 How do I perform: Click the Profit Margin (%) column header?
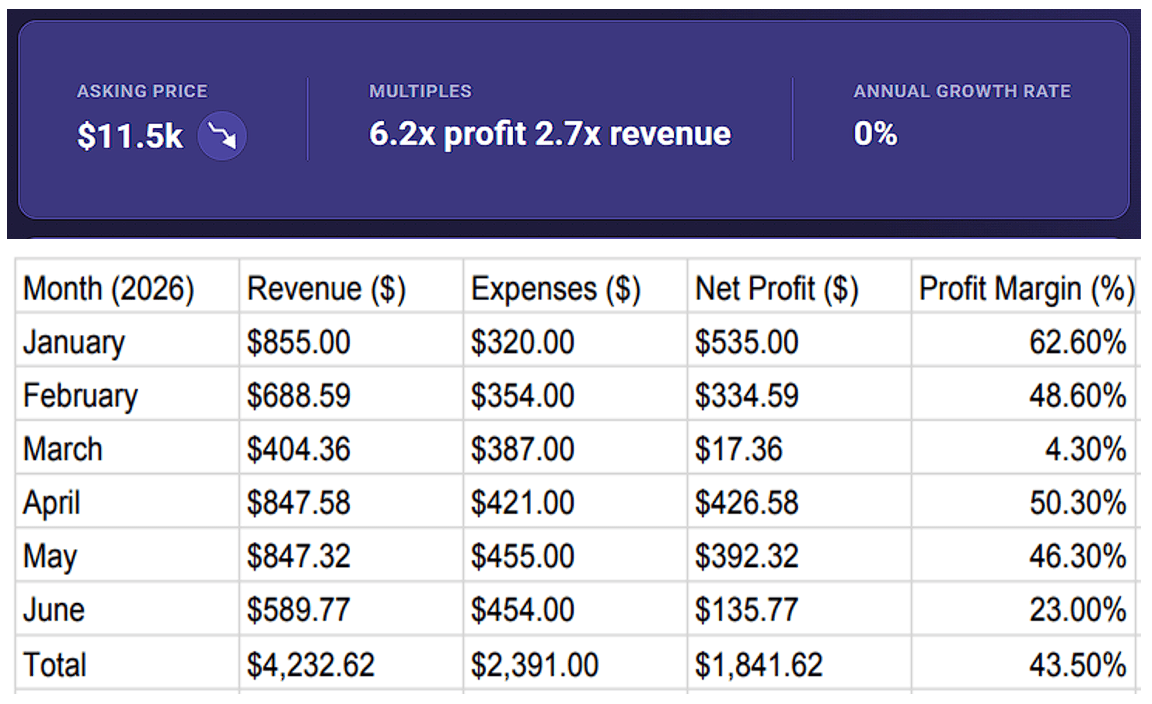[1024, 287]
